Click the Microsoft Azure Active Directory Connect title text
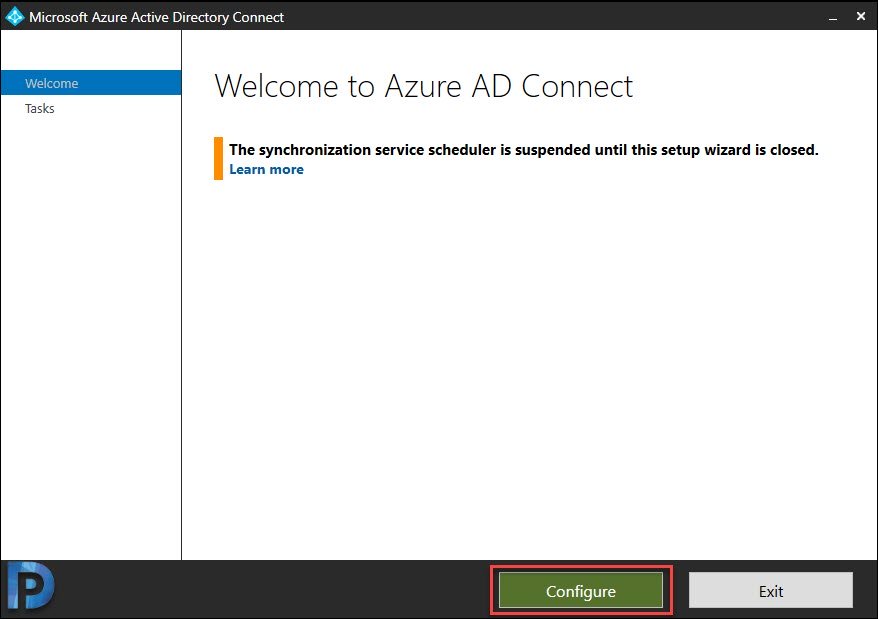The width and height of the screenshot is (878, 619). (x=156, y=17)
